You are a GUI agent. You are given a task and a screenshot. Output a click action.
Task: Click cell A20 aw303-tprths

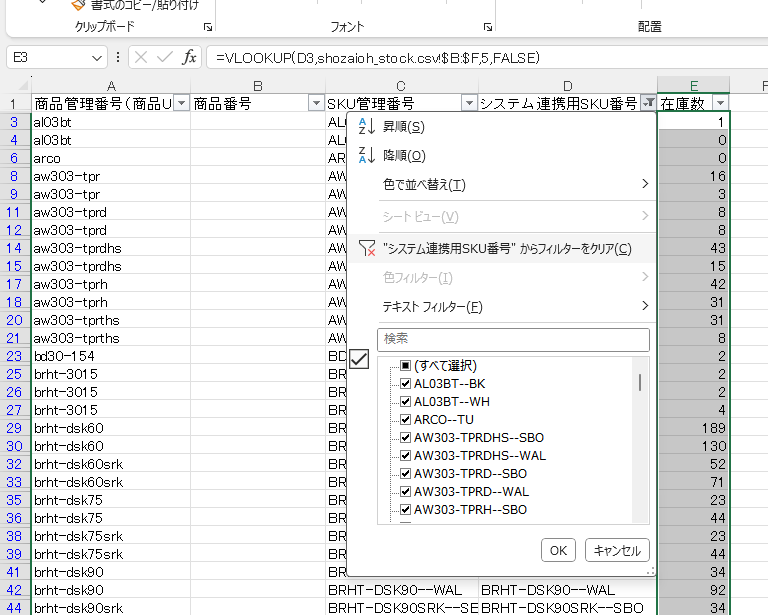coord(111,320)
